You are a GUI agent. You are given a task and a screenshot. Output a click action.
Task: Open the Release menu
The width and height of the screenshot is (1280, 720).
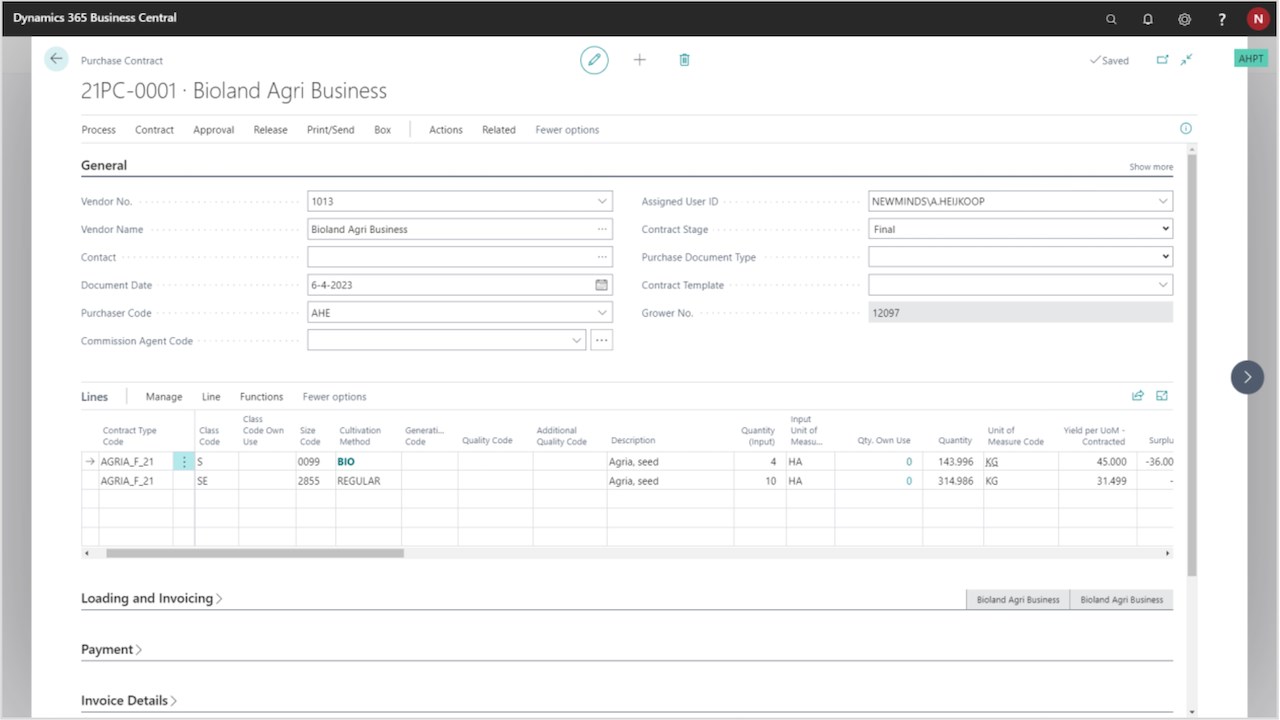point(270,130)
